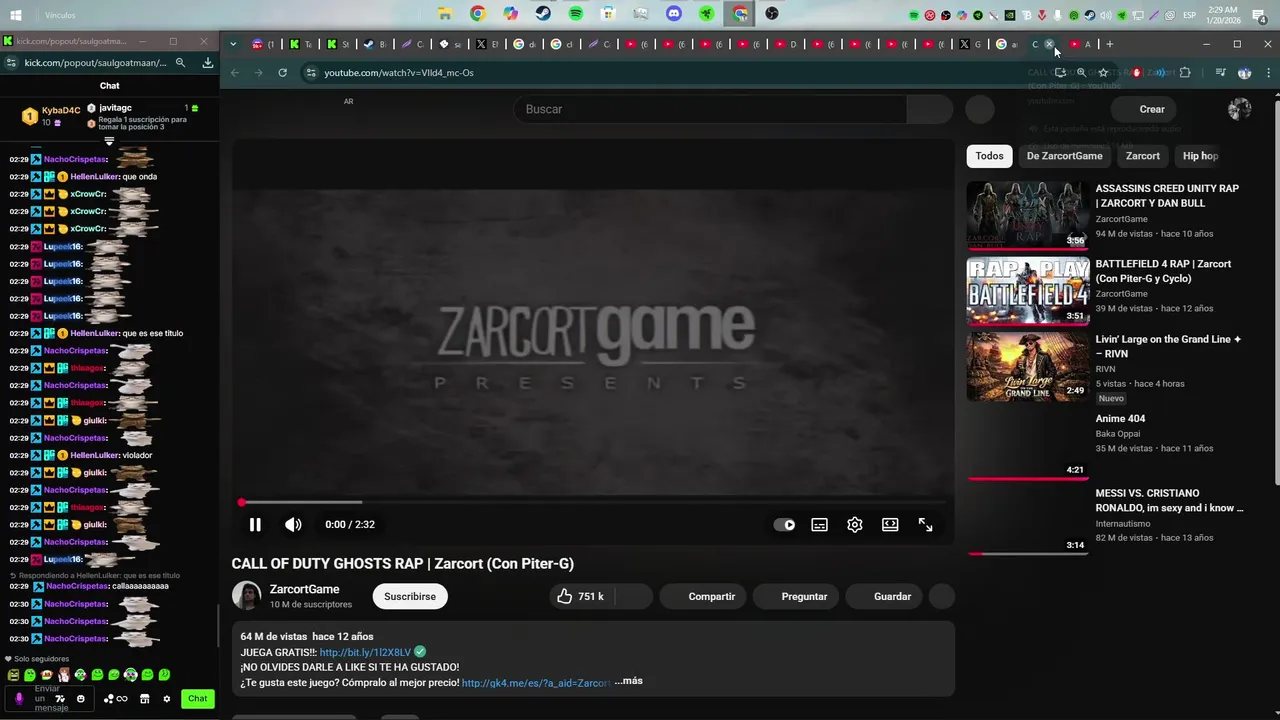Viewport: 1280px width, 720px height.
Task: Open site info icon left of the YouTube URL
Action: click(311, 73)
